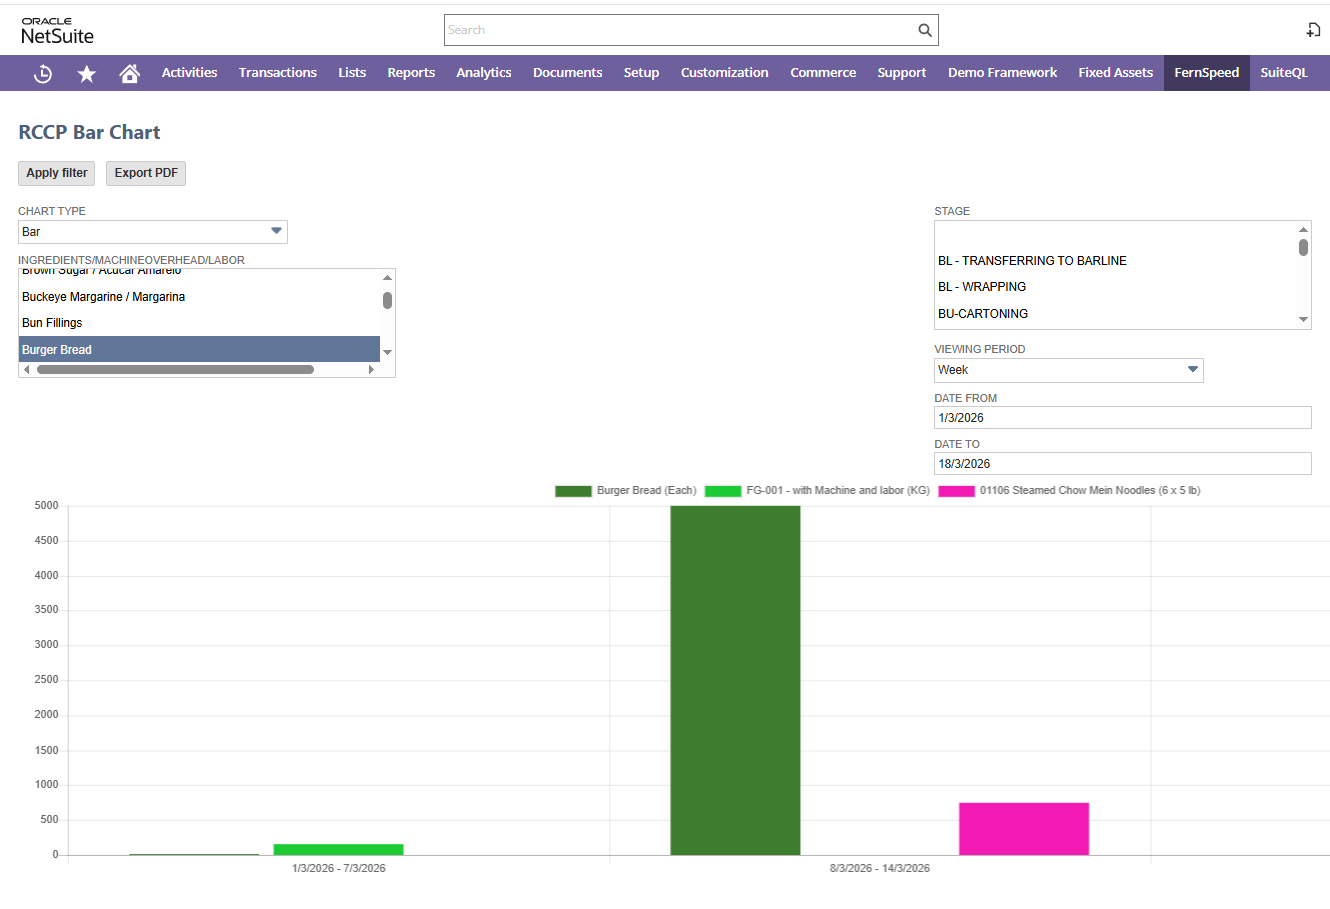
Task: Open the Recent Records history icon
Action: tap(43, 73)
